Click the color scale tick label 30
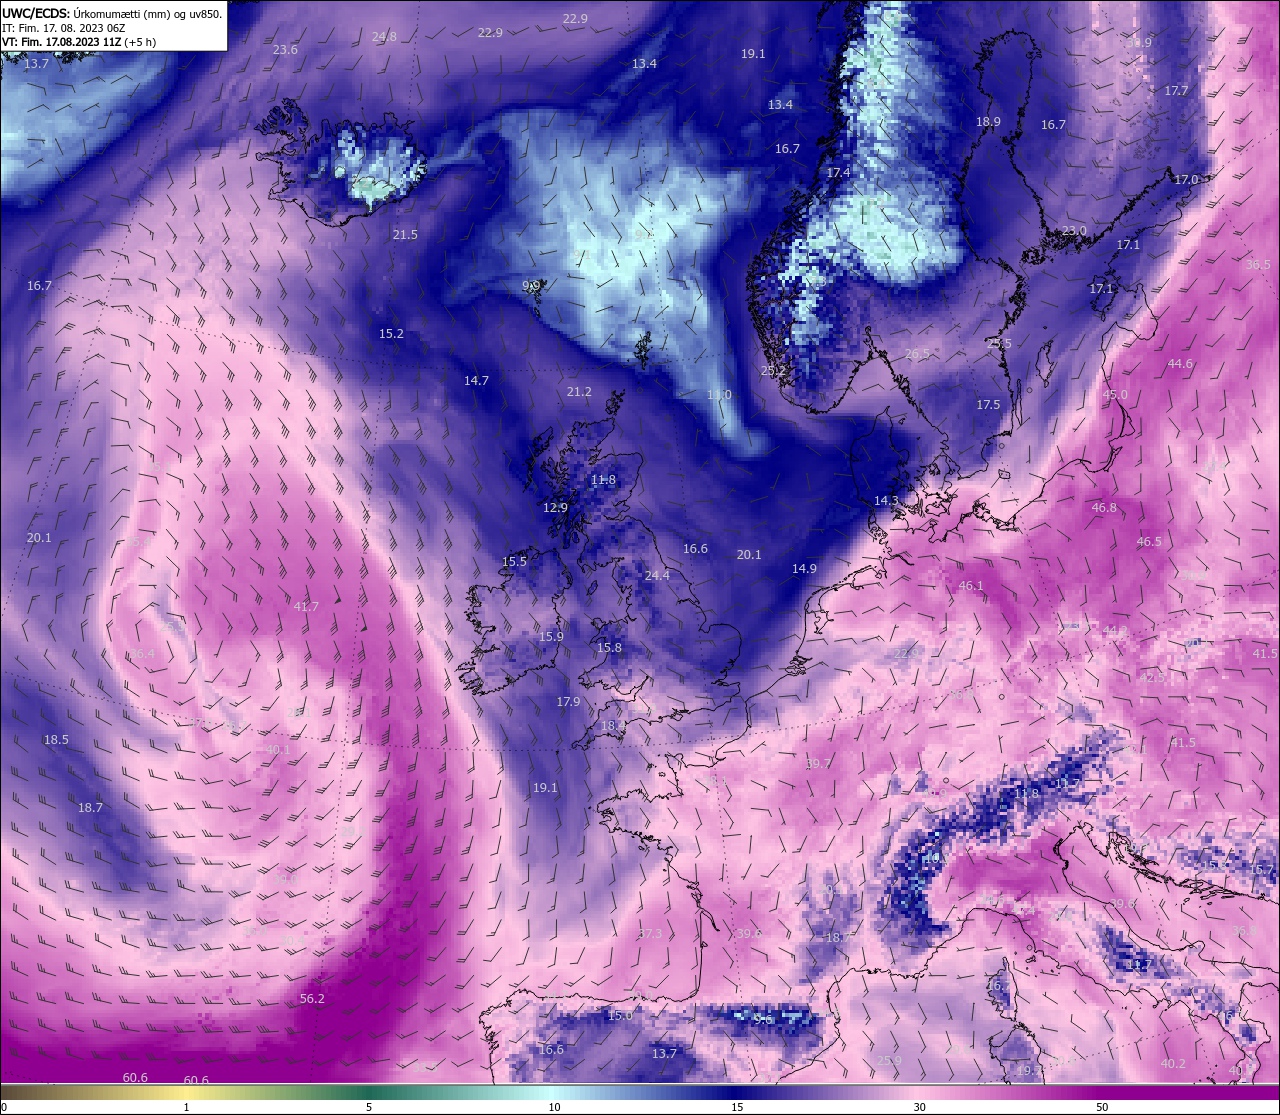This screenshot has height=1115, width=1280. click(x=919, y=1107)
